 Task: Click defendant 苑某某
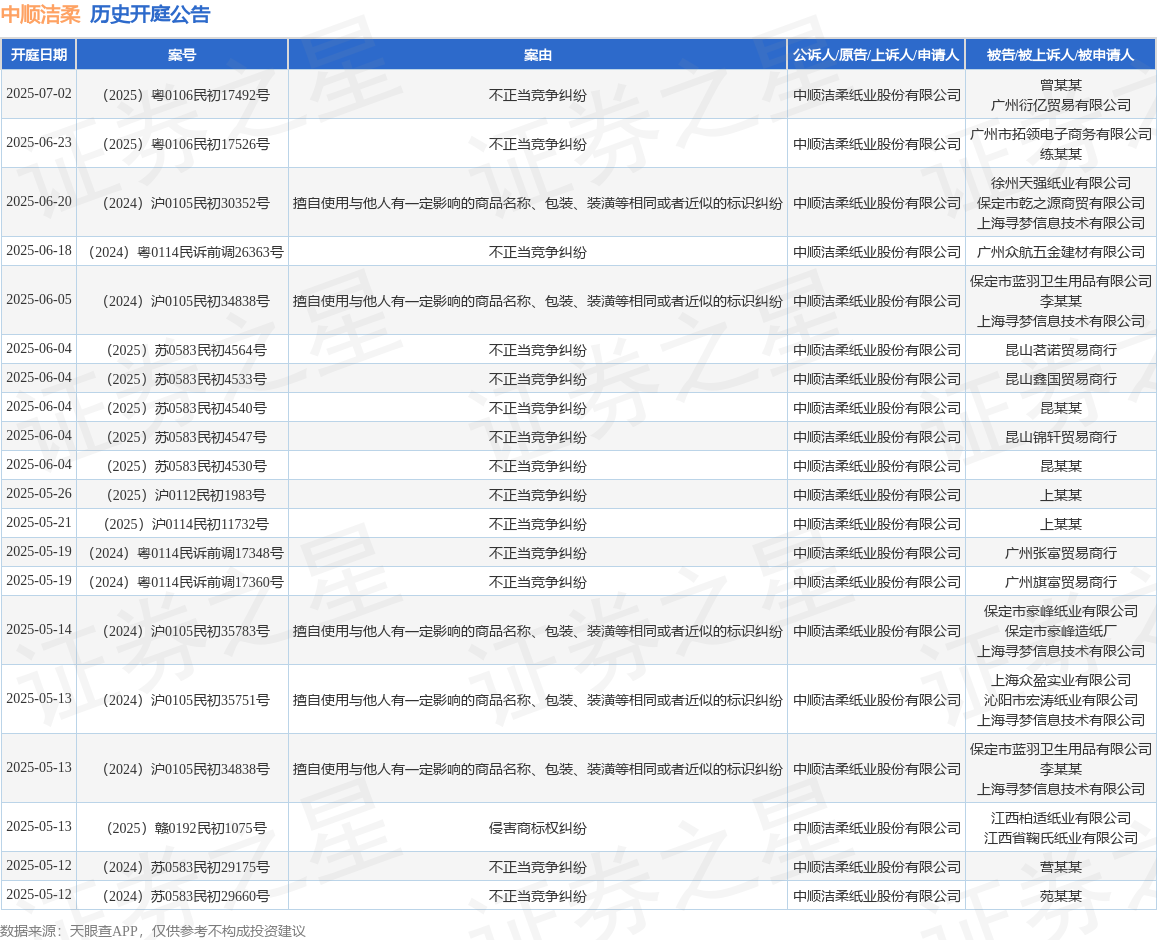(1060, 896)
